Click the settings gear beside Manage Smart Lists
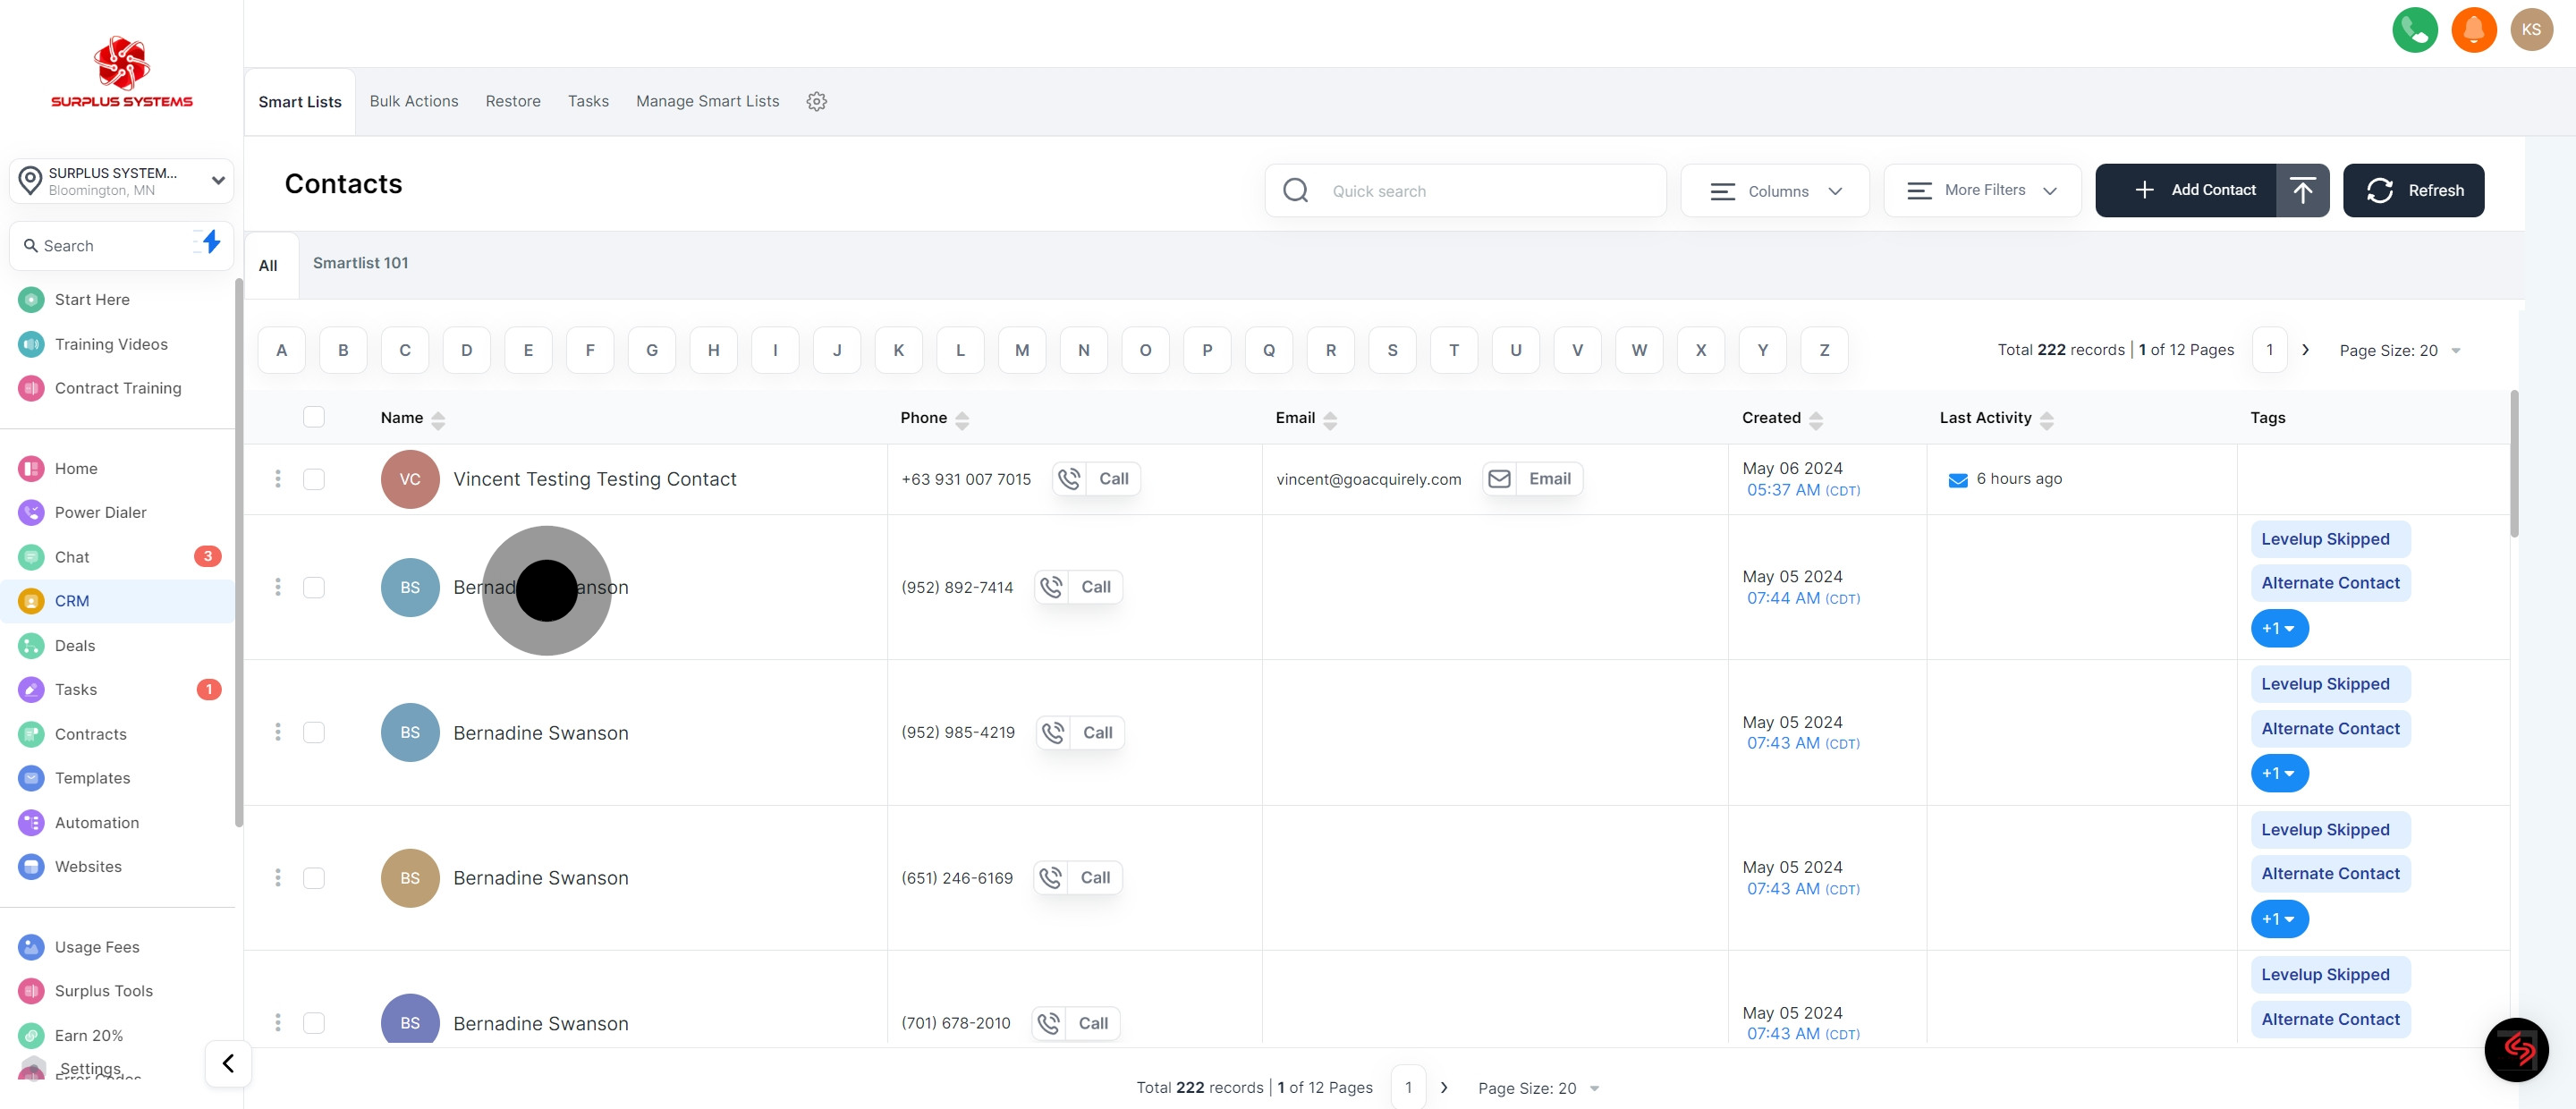The image size is (2576, 1109). (x=816, y=101)
